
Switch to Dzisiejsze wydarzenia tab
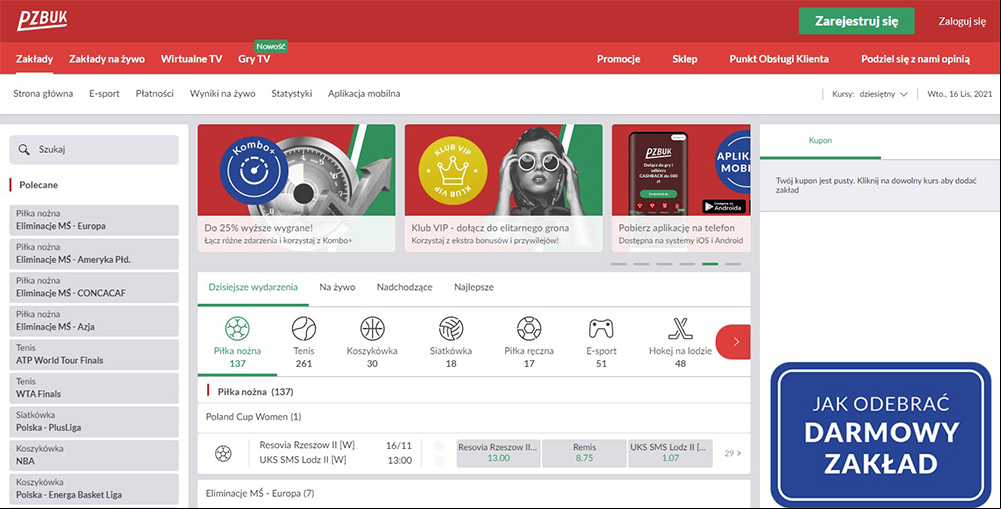pos(253,287)
